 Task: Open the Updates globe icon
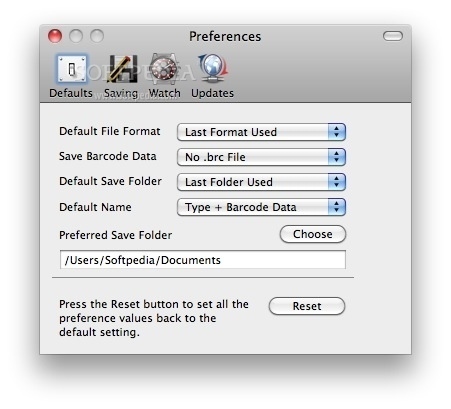(x=213, y=69)
